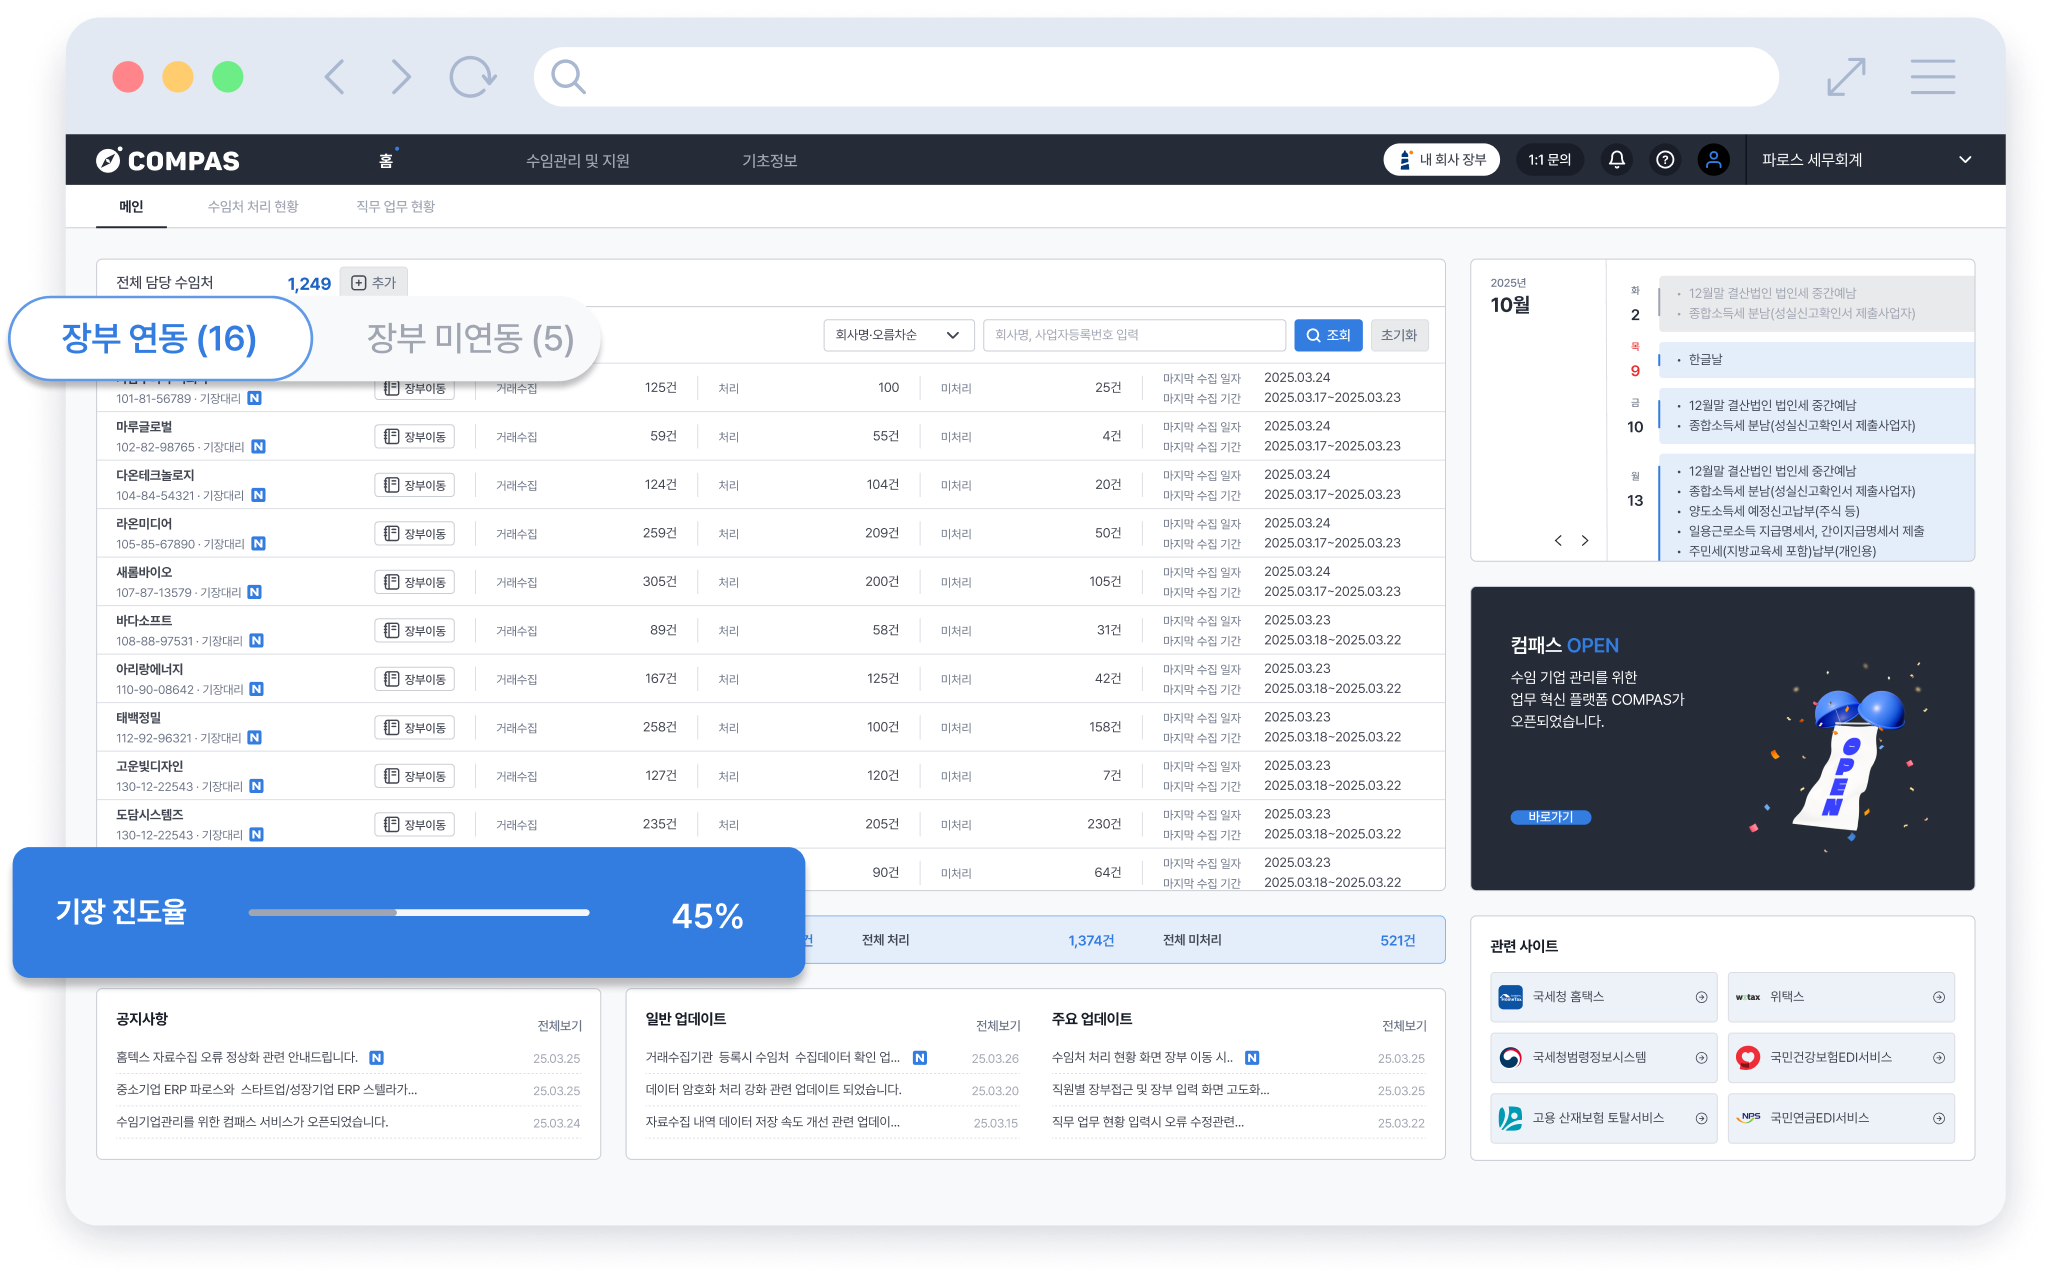
Task: Expand the 파로스 세무회계 company dropdown
Action: coord(1964,160)
